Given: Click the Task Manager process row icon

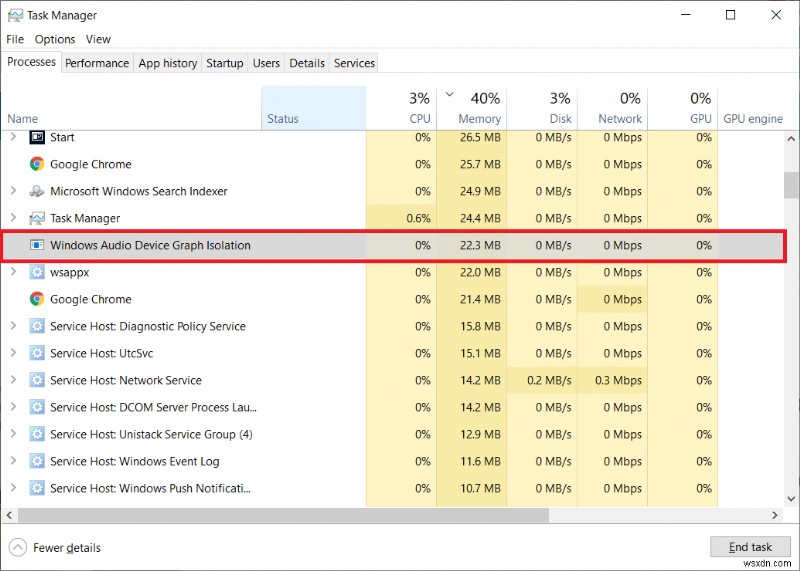Looking at the screenshot, I should click(37, 218).
